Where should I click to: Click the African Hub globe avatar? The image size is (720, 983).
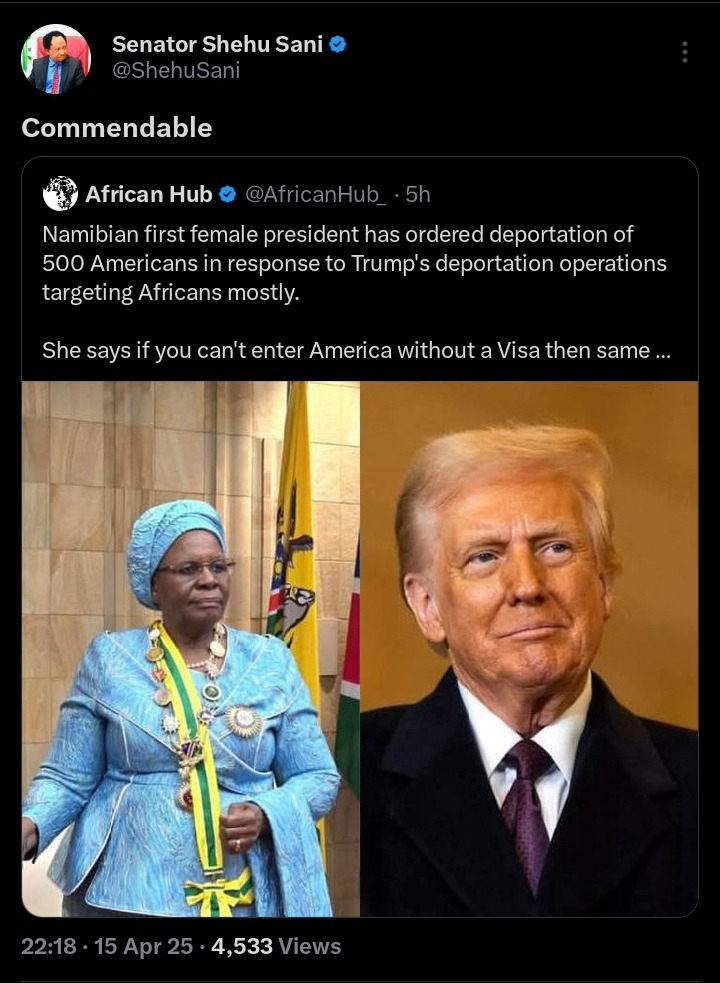60,193
